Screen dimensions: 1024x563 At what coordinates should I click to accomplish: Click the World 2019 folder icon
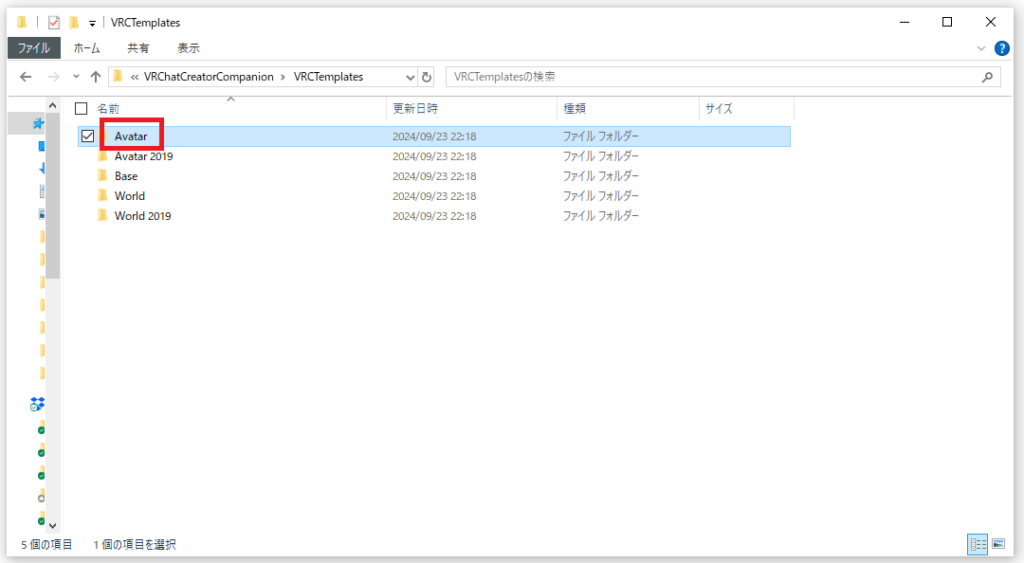(x=103, y=216)
